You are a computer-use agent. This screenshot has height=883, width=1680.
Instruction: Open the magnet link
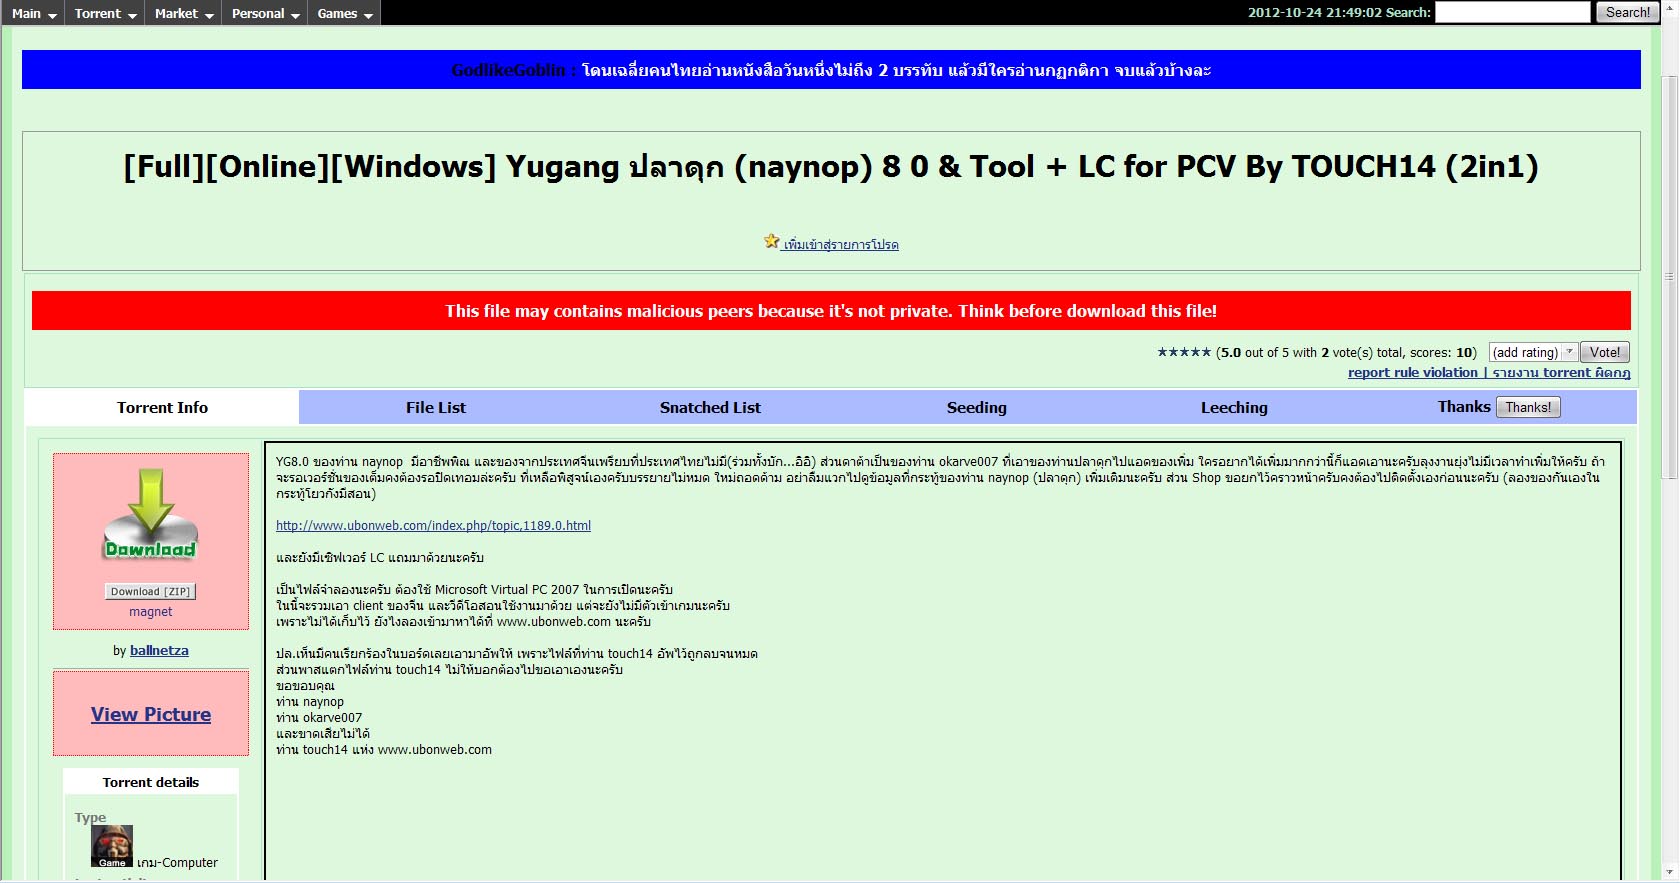click(151, 612)
